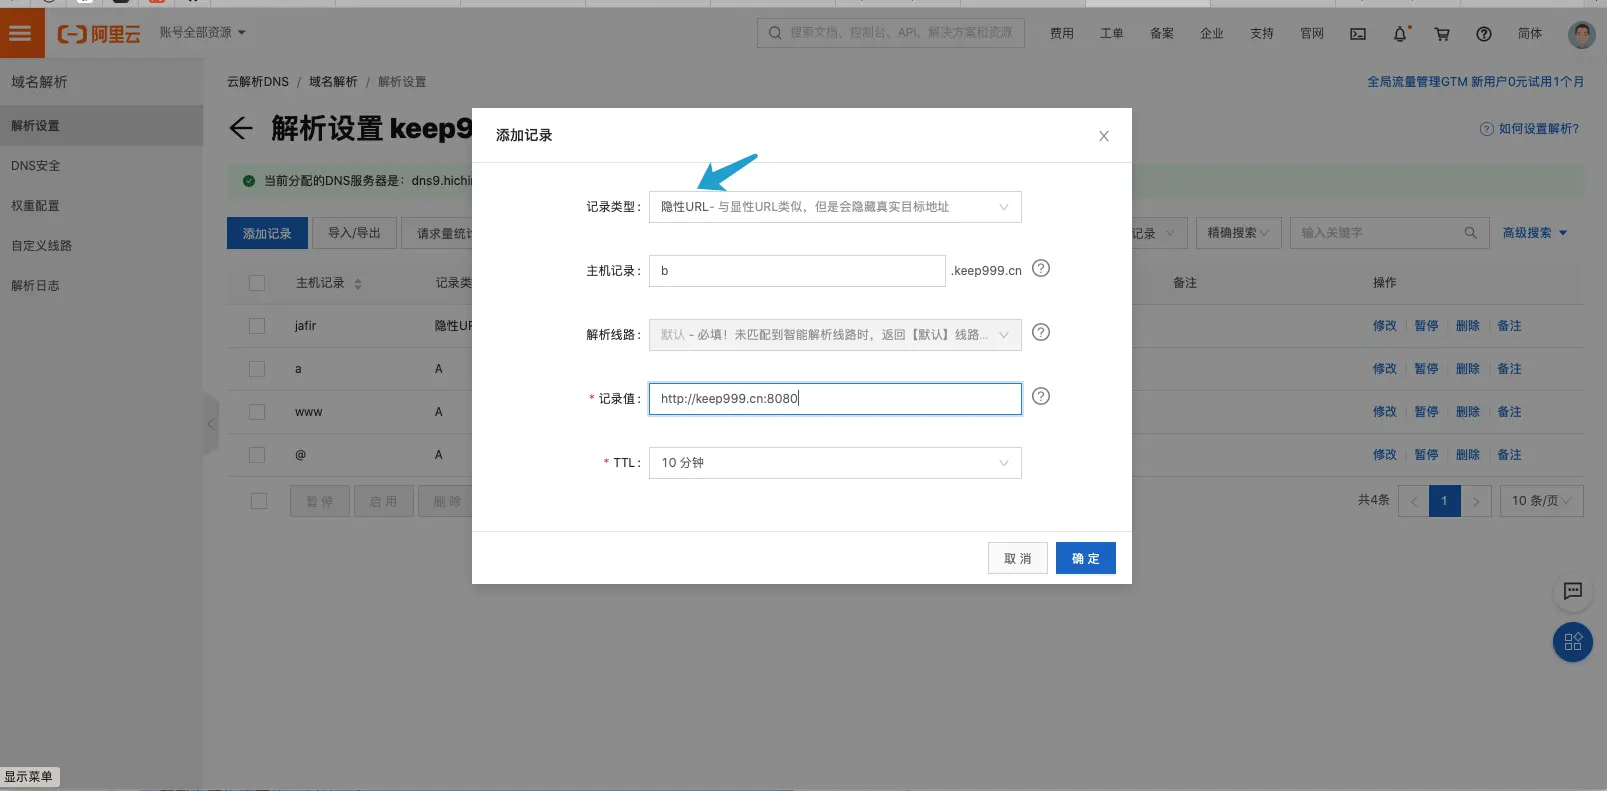Viewport: 1607px width, 791px height.
Task: Focus the 输入关键字 search field
Action: [1389, 233]
